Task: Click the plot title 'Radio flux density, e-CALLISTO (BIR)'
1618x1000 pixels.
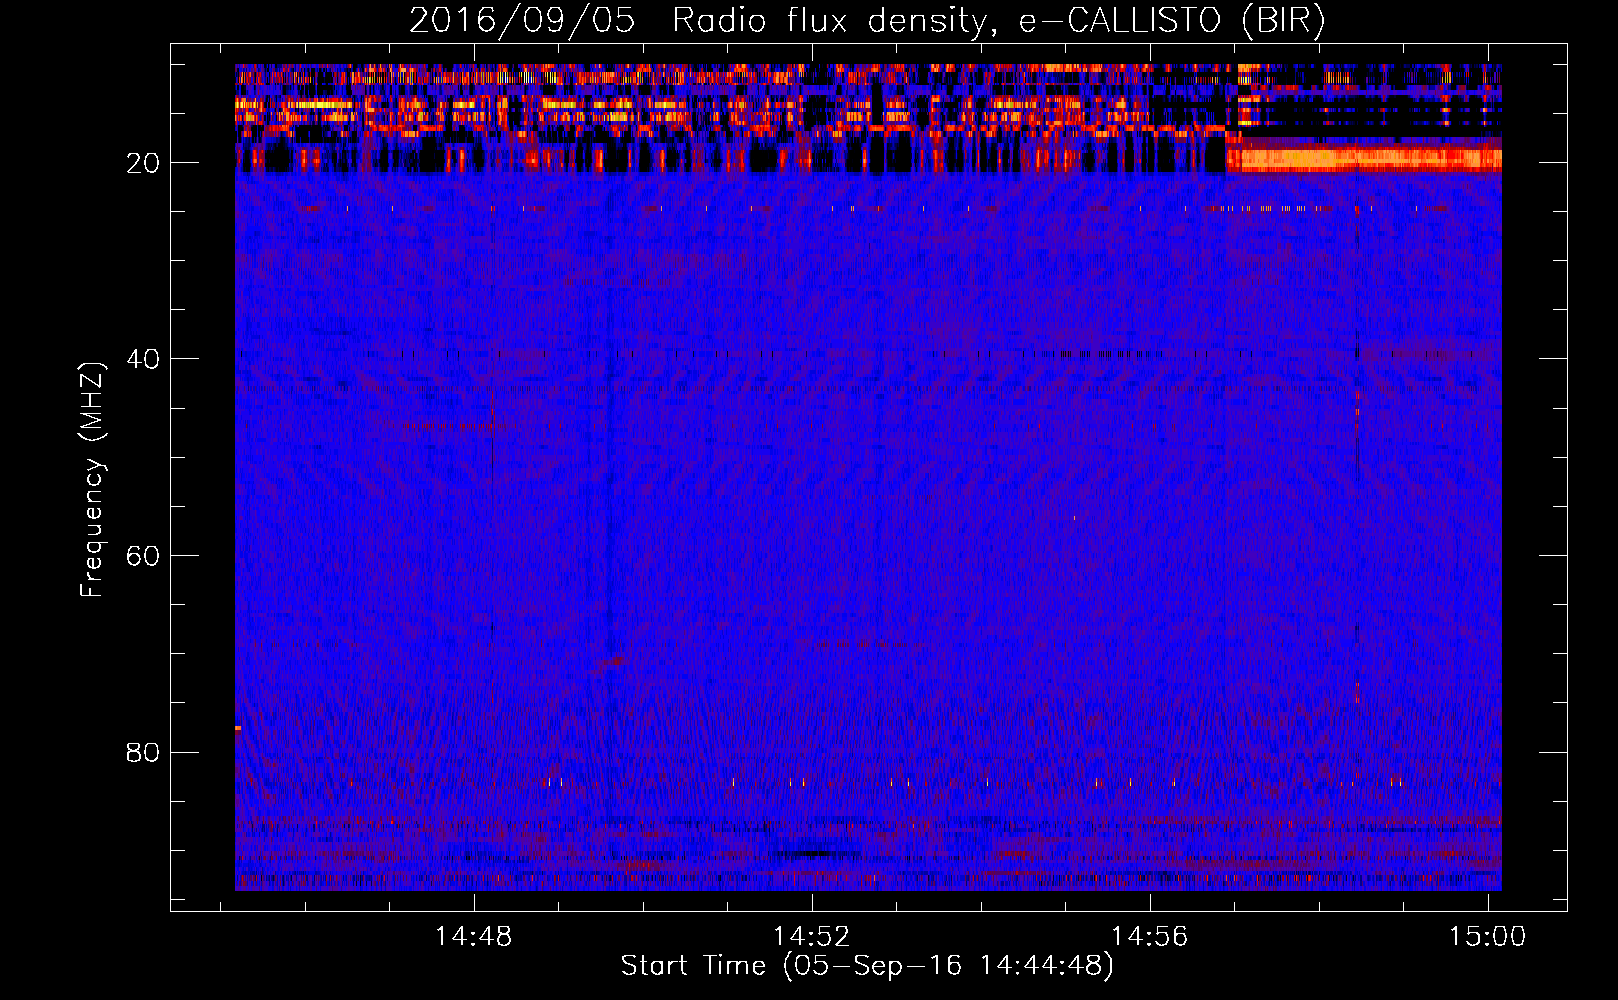Action: (x=998, y=21)
